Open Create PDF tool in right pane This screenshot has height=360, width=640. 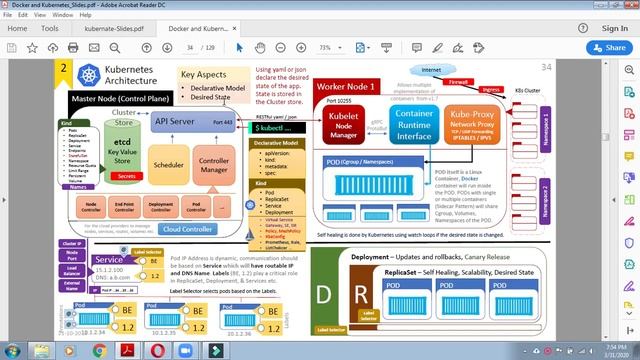[x=629, y=113]
